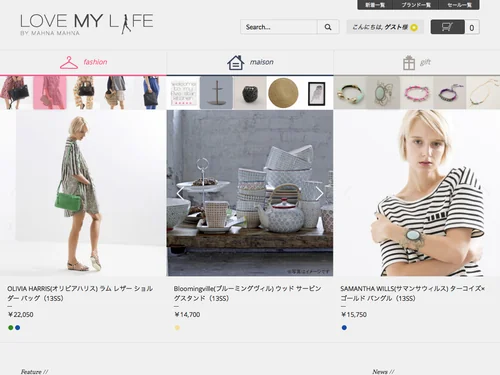
Task: Click the ¥14,700 price text
Action: pyautogui.click(x=187, y=315)
